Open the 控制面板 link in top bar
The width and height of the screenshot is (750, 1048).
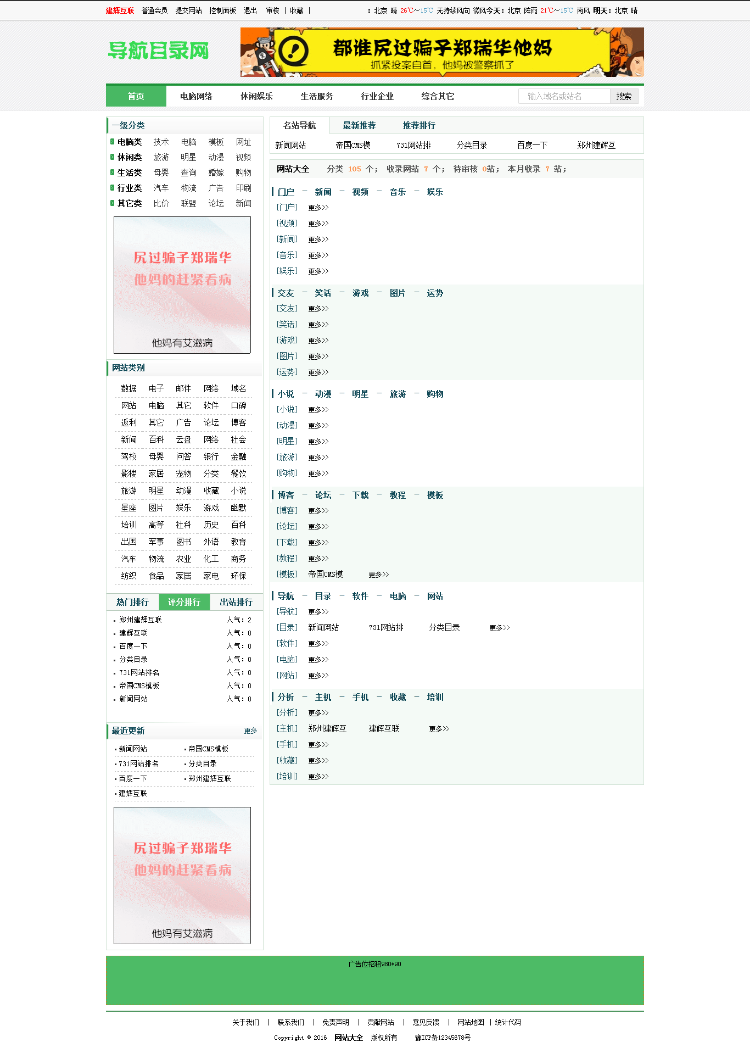223,11
